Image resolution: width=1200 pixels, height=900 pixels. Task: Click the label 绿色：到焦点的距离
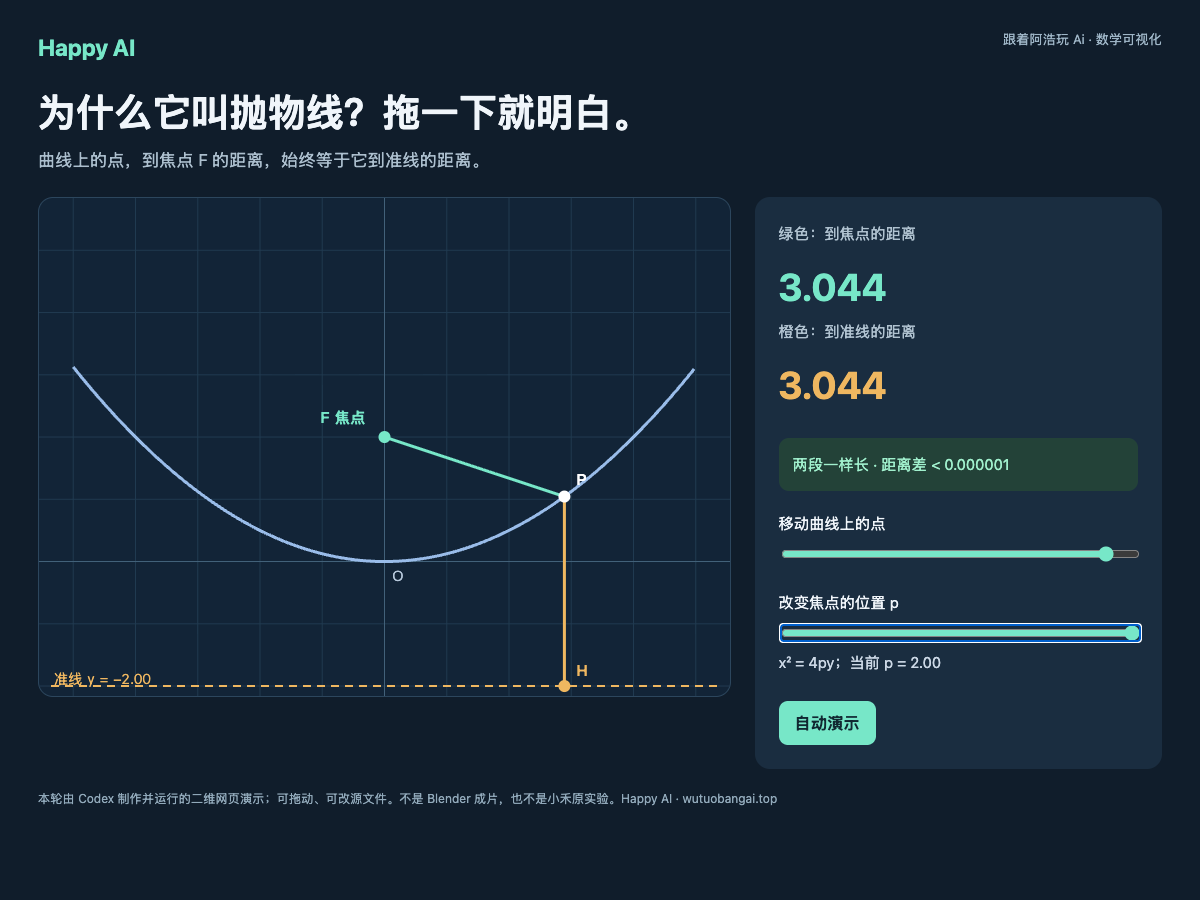point(847,234)
